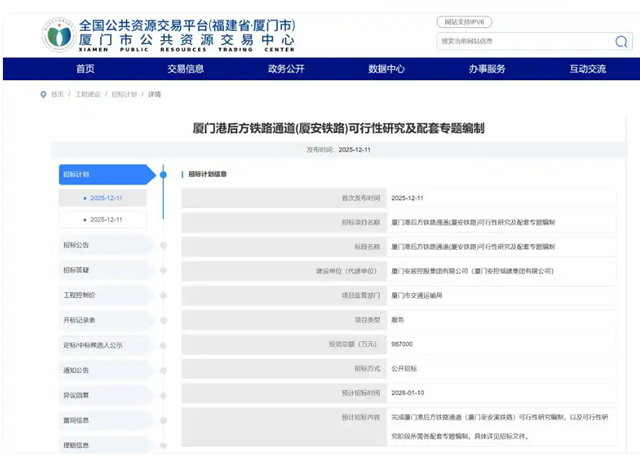Click 工程建设 in the breadcrumb
The height and width of the screenshot is (462, 640).
point(88,94)
